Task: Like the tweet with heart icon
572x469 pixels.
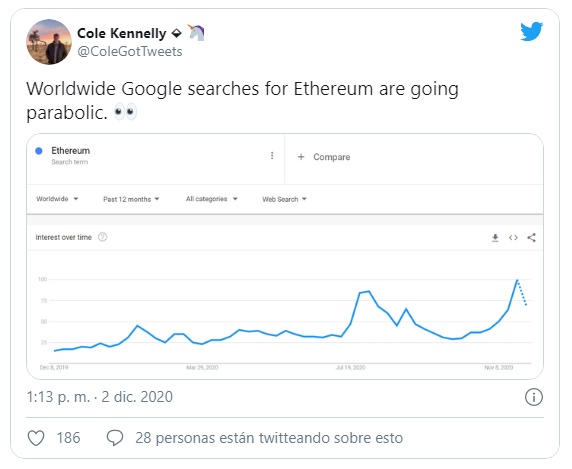Action: [36, 438]
